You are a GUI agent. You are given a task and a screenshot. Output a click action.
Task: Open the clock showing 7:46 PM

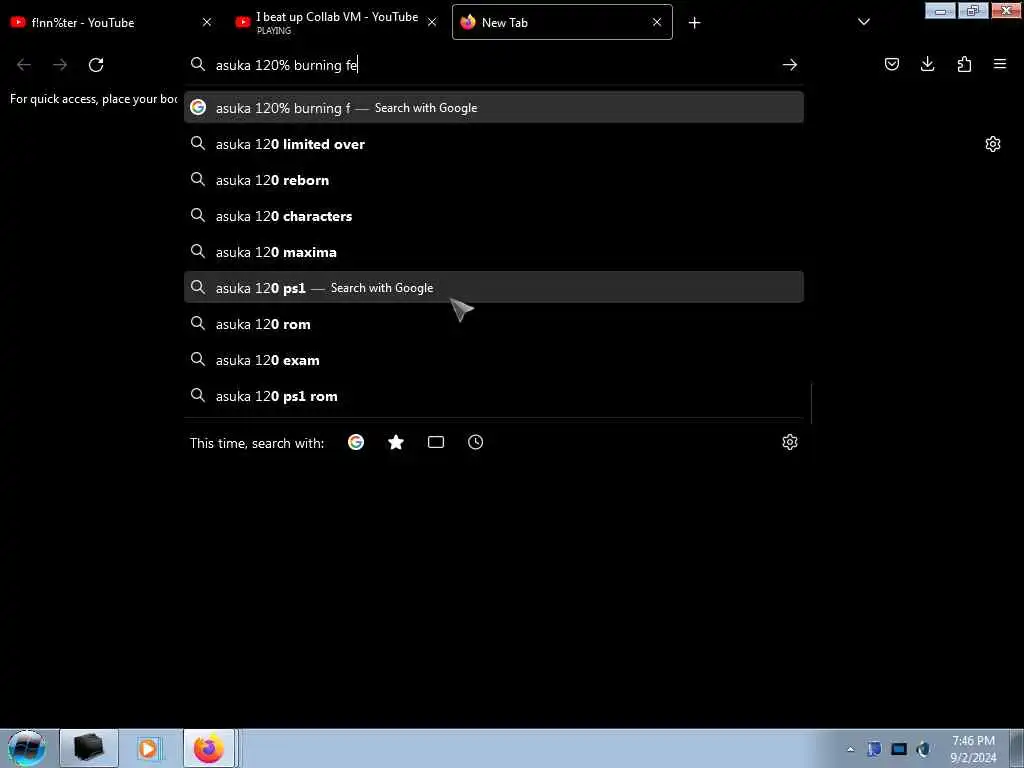click(973, 749)
